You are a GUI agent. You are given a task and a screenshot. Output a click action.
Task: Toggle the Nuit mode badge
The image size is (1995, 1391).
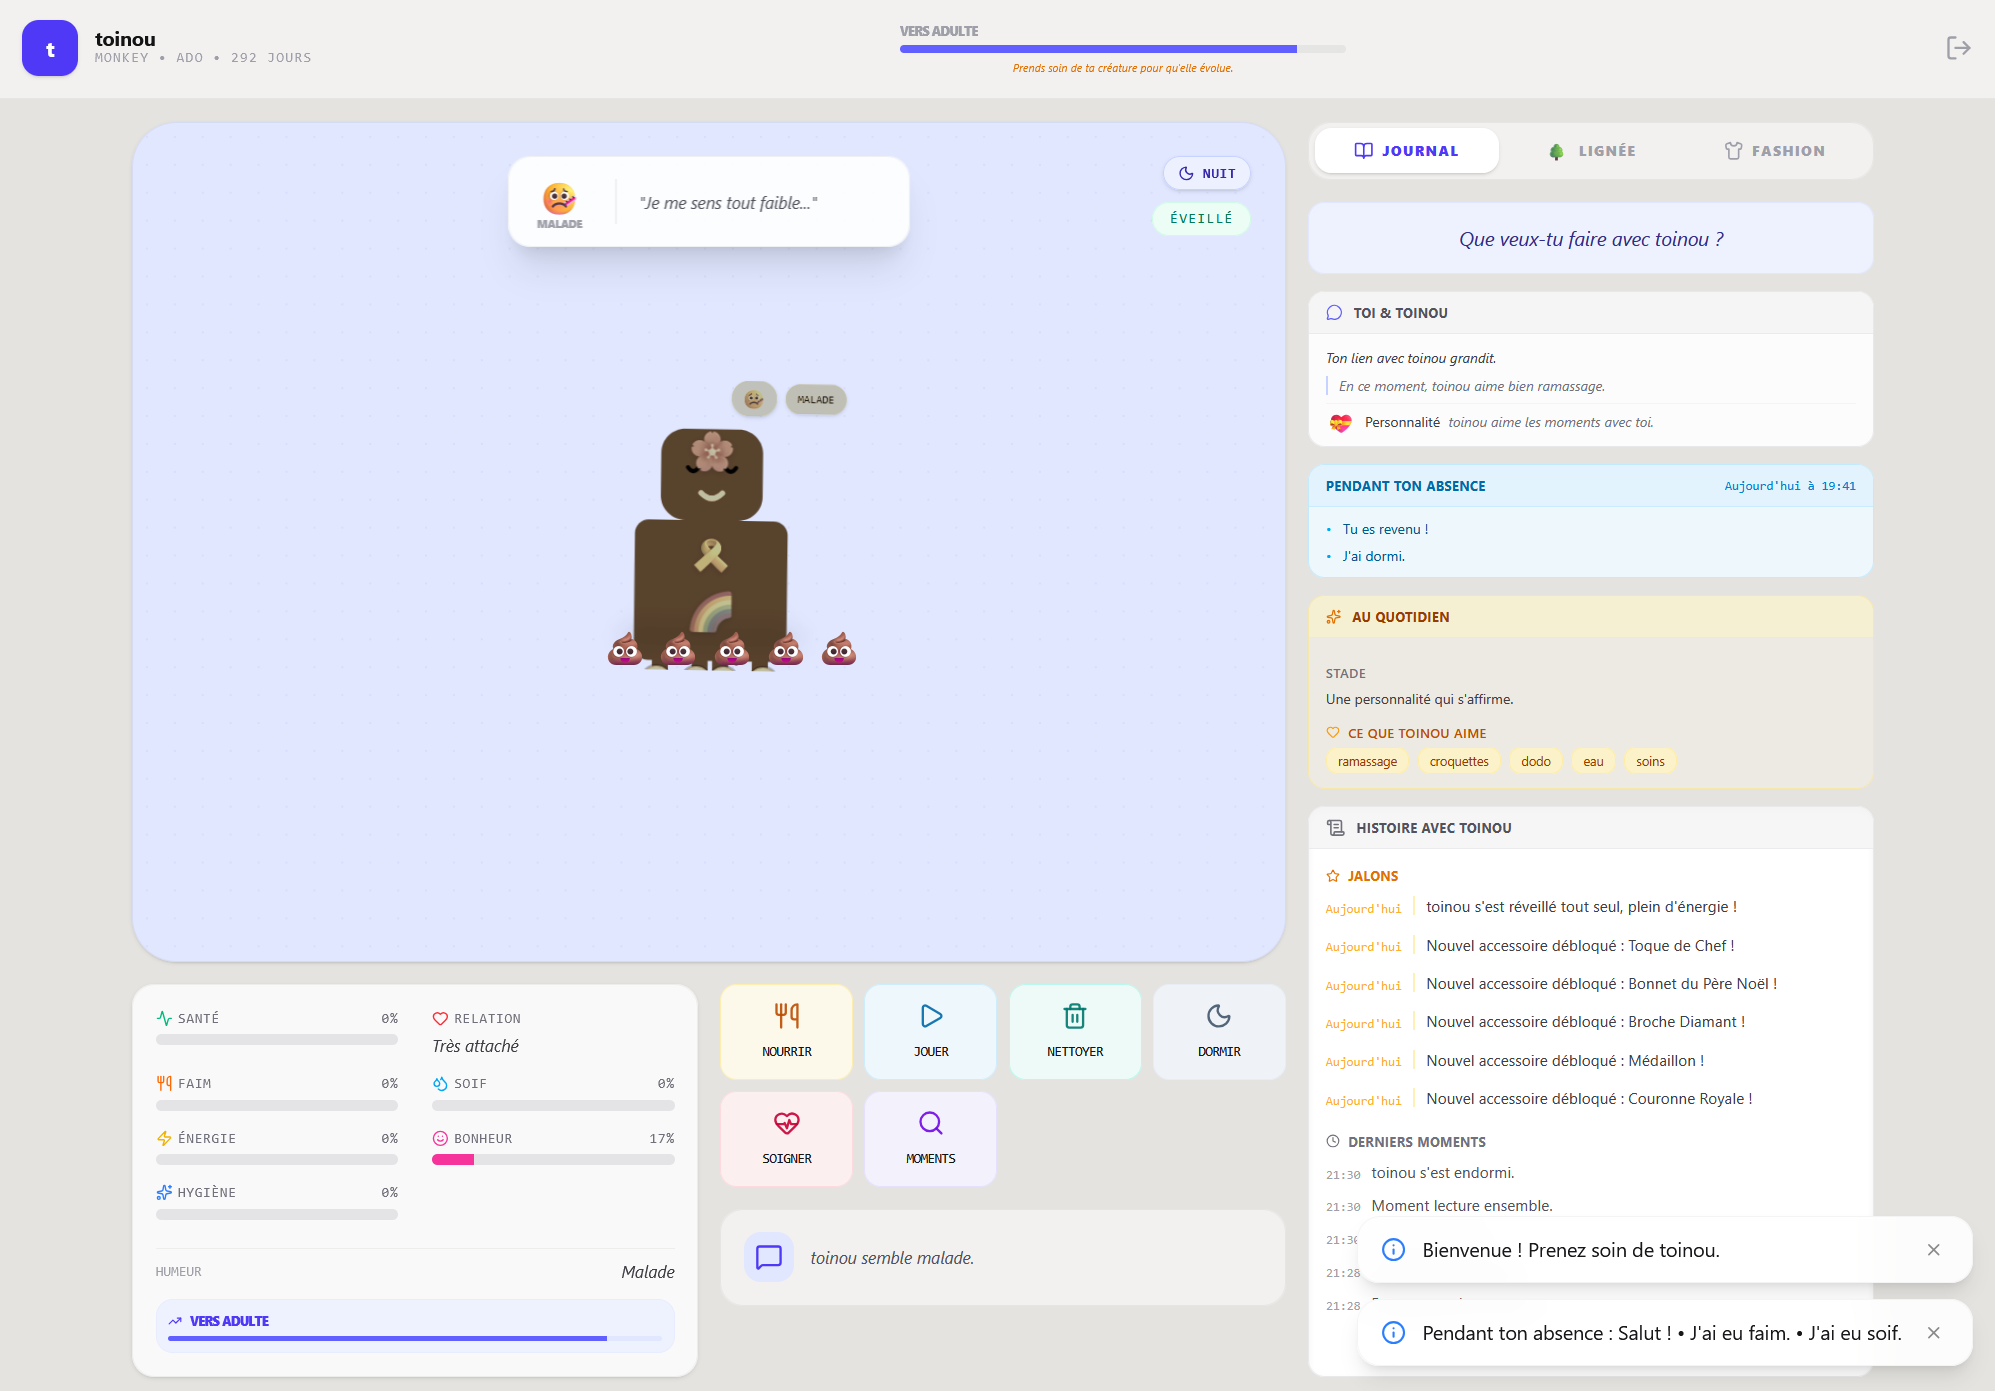tap(1206, 173)
